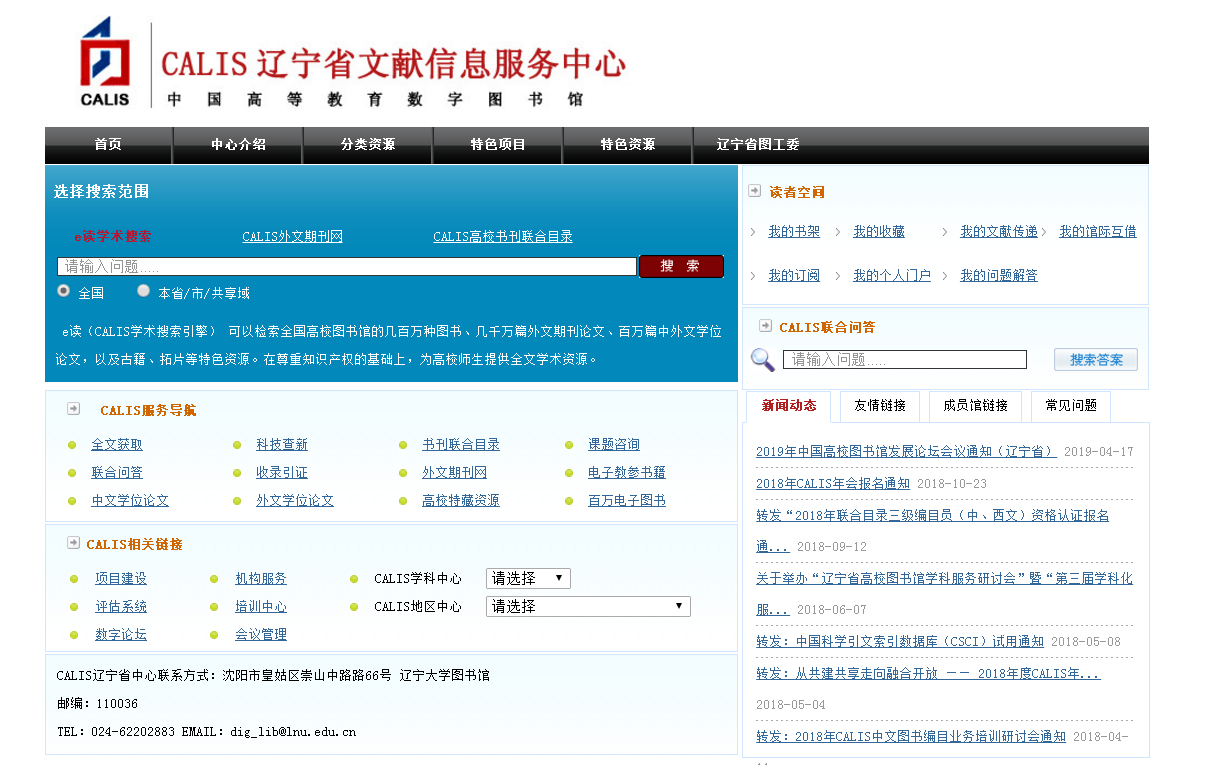Select the 全国 radio button

[64, 291]
